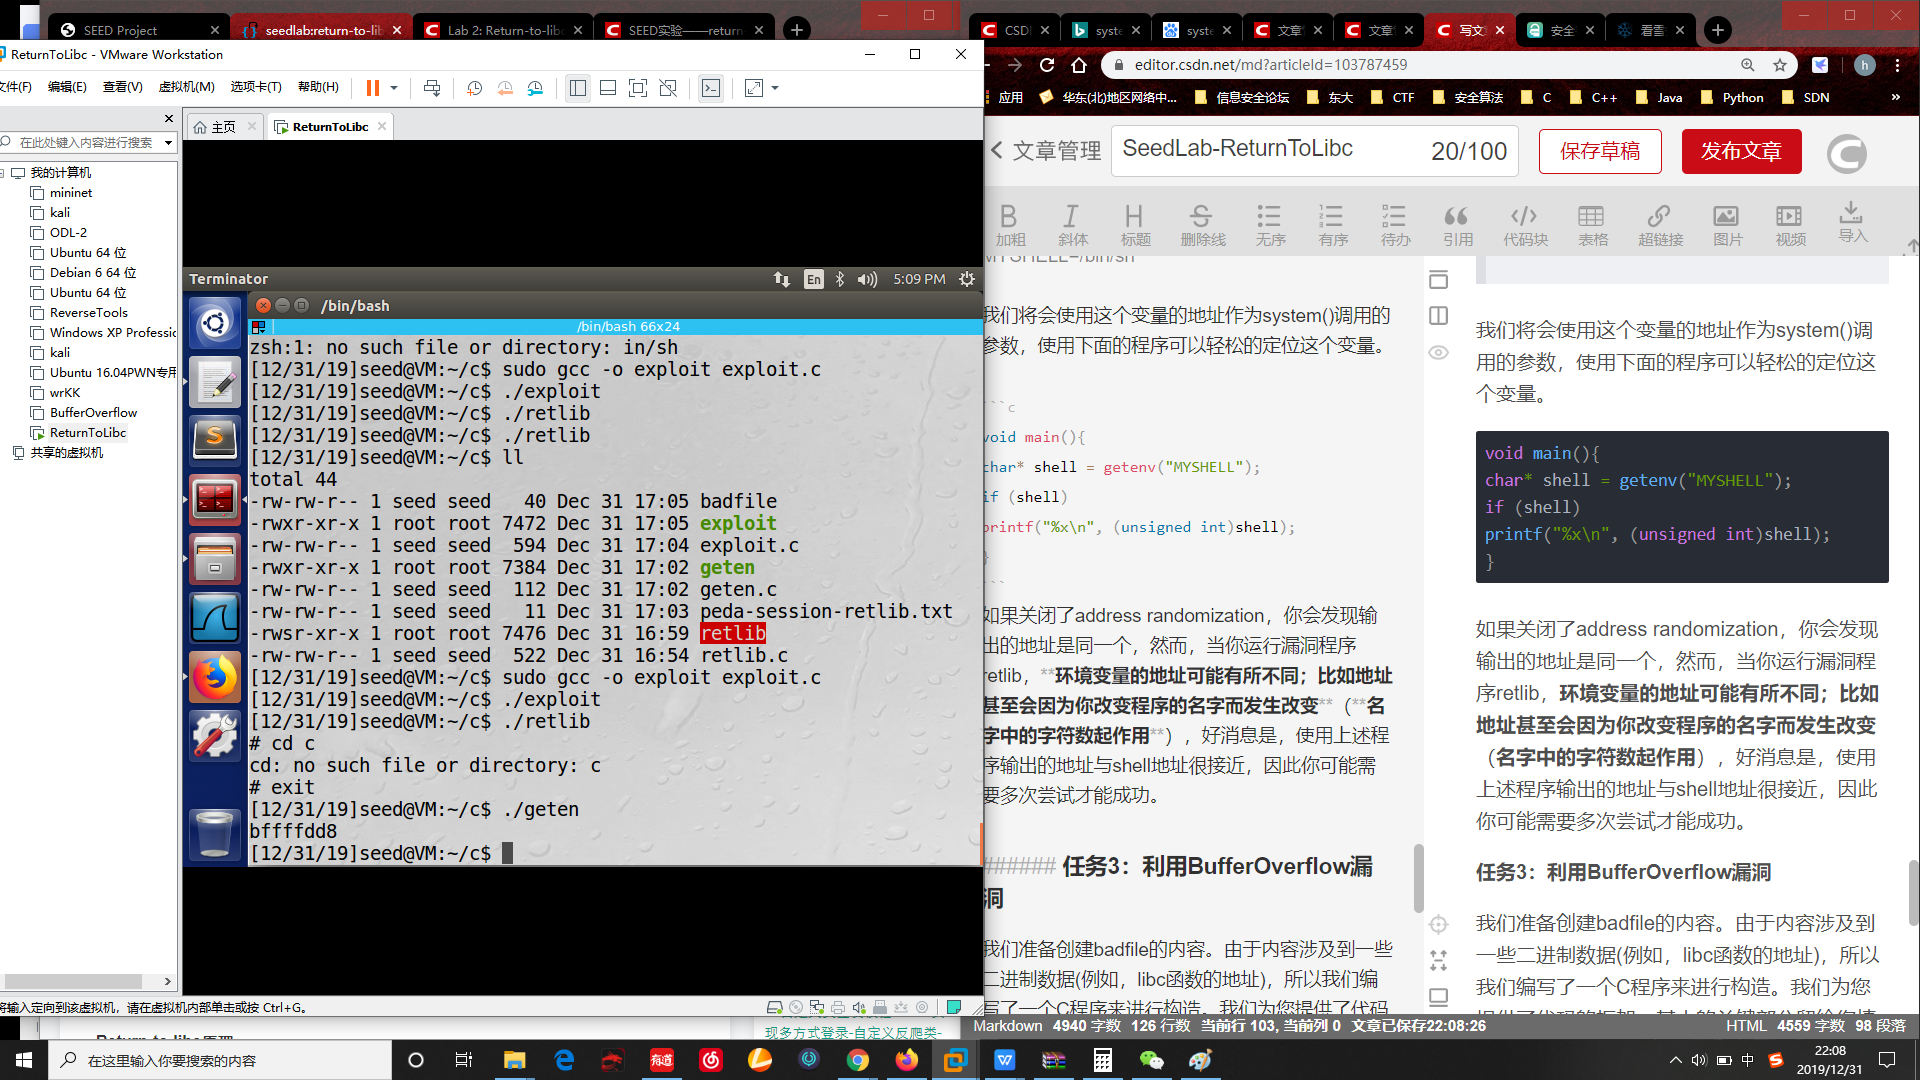Open the Manage Snapshots tool in VMware

536,88
